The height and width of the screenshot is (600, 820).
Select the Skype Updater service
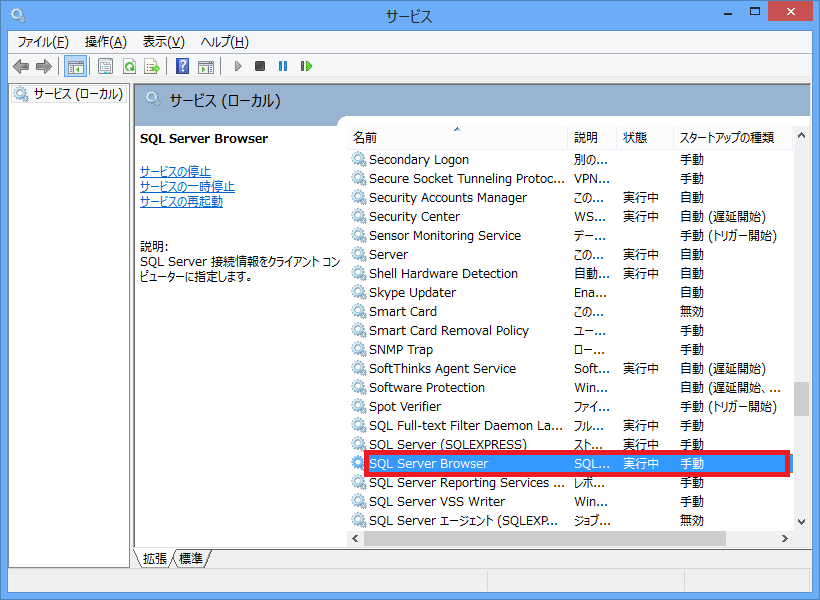tap(570, 292)
